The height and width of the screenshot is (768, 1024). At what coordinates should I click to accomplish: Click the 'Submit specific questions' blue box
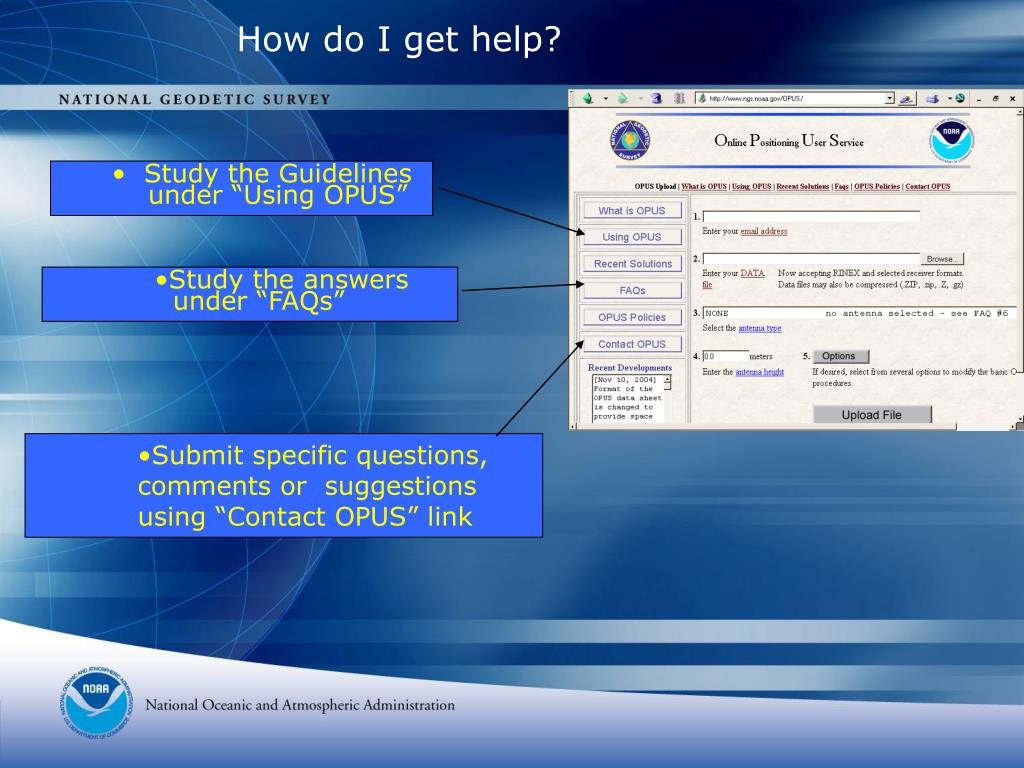(x=283, y=485)
